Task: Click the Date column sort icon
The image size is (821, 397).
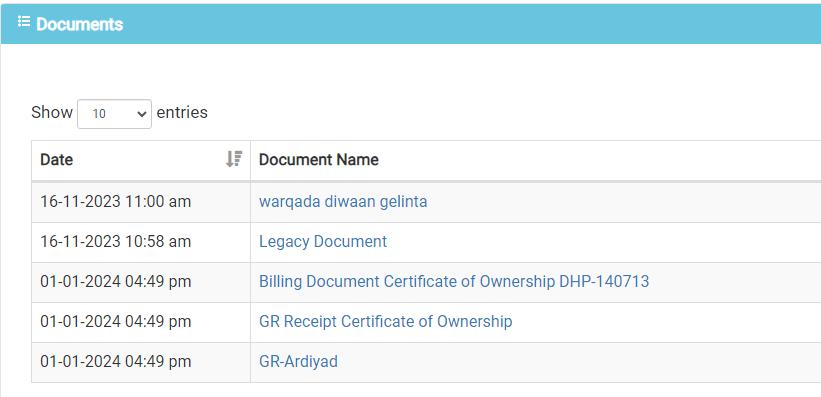Action: click(x=234, y=159)
